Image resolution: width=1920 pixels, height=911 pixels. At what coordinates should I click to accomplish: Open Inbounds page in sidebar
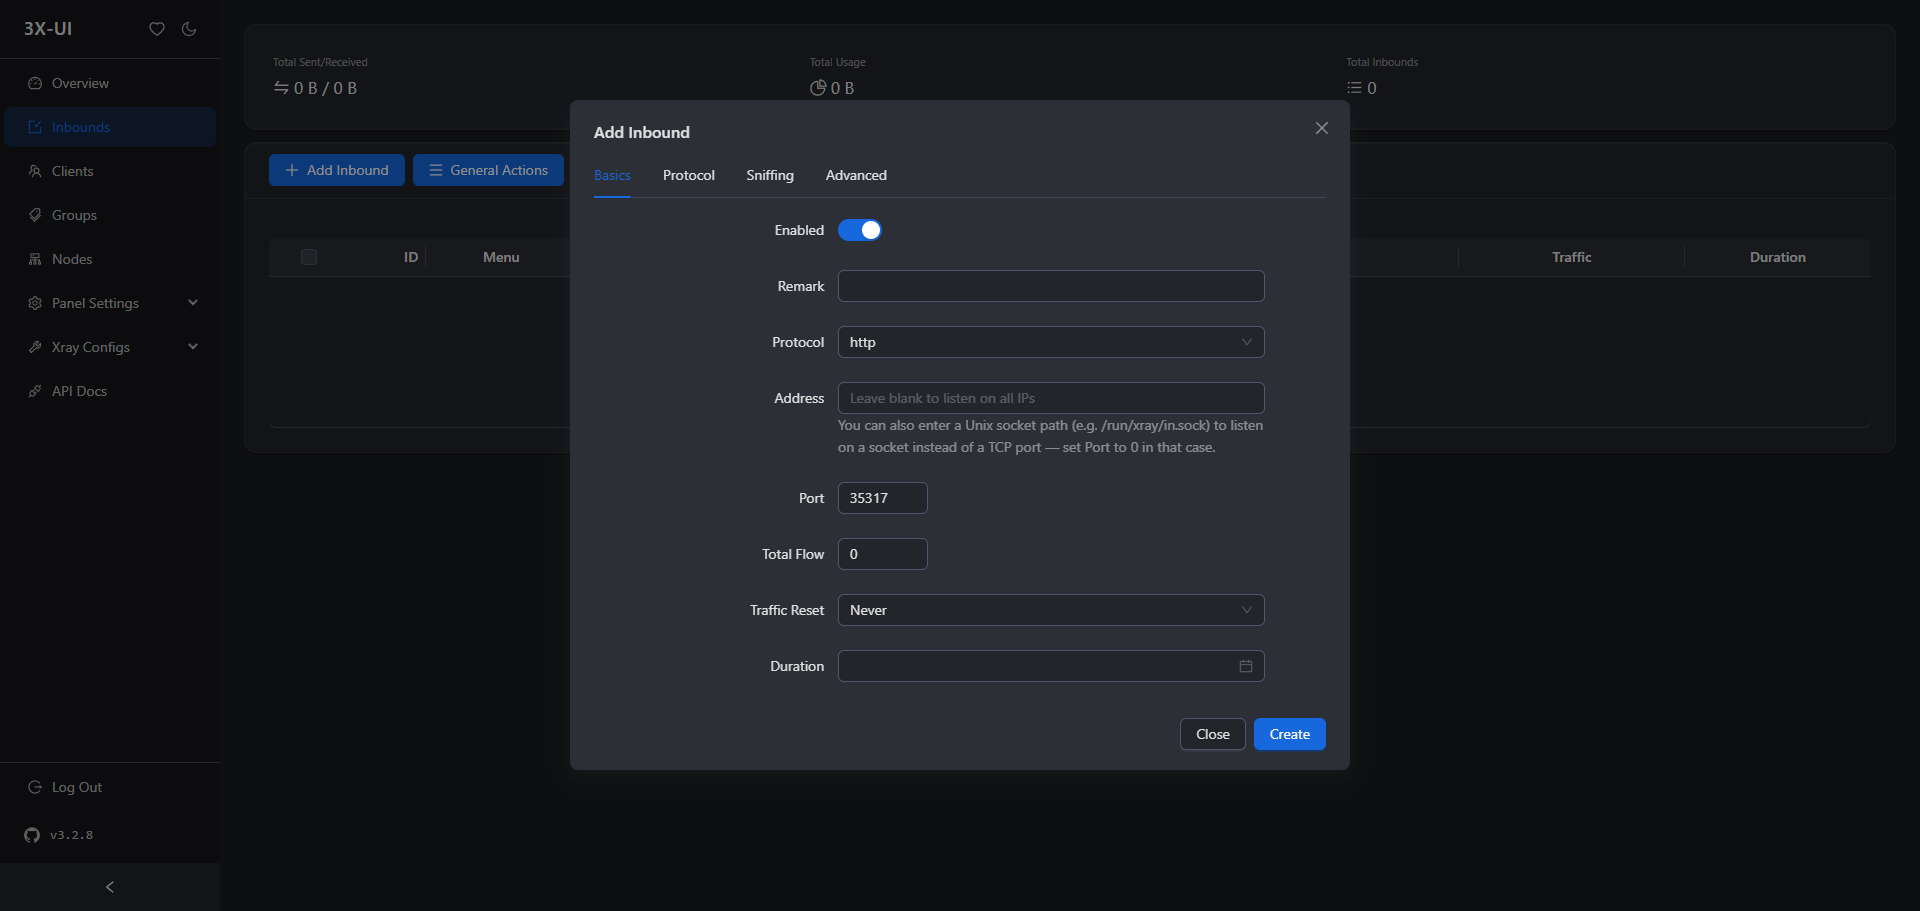pyautogui.click(x=110, y=127)
